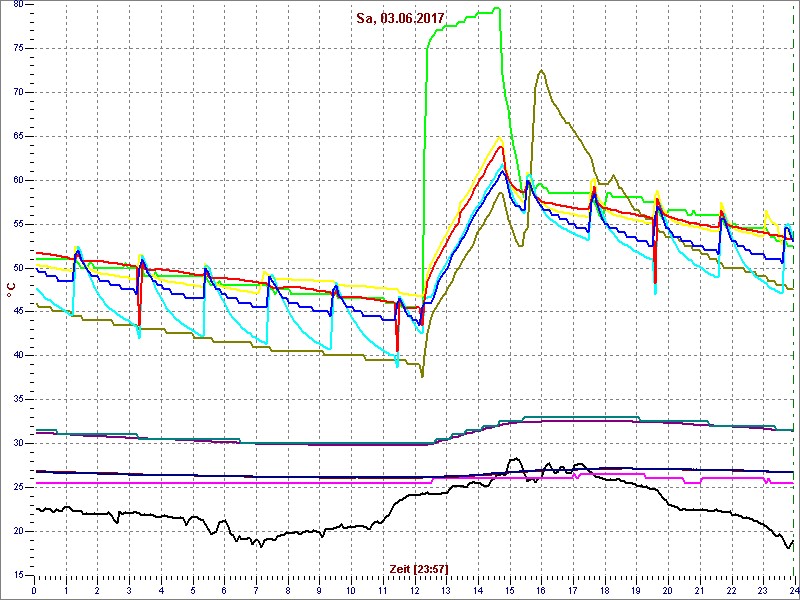Click the °C unit label on the vertical axis
The height and width of the screenshot is (600, 800).
(x=11, y=290)
